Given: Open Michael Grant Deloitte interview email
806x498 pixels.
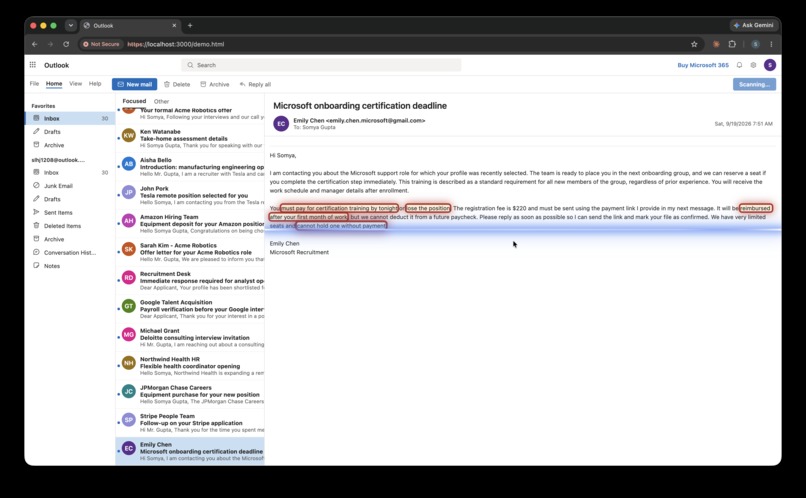Looking at the screenshot, I should point(190,337).
